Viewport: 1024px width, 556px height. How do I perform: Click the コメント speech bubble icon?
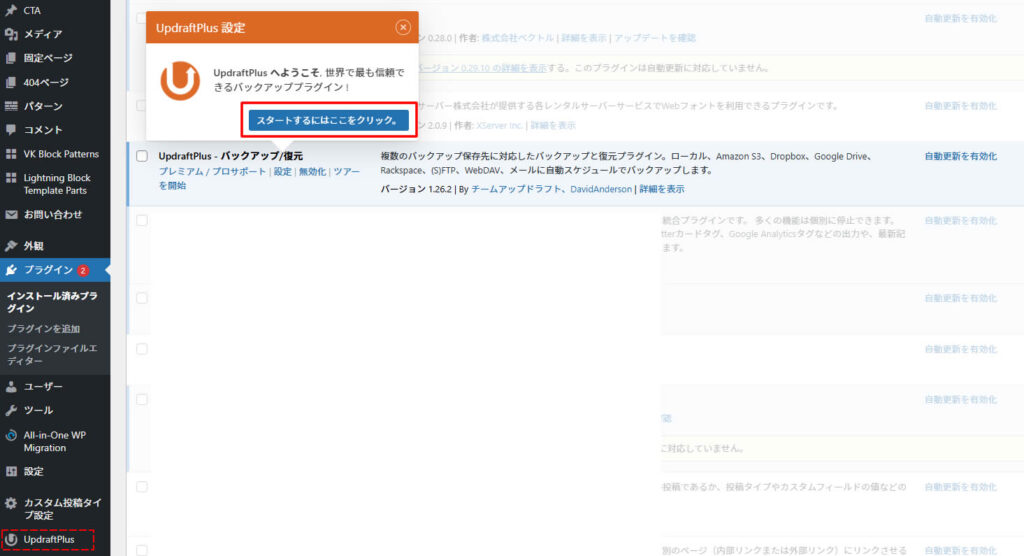pyautogui.click(x=11, y=129)
